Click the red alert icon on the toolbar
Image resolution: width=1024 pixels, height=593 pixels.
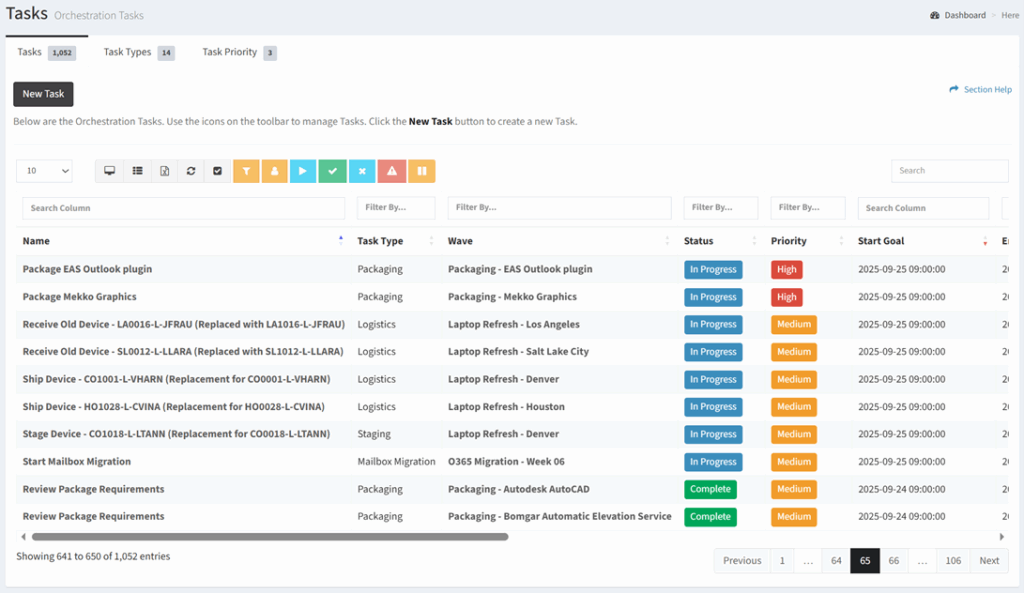[x=391, y=171]
